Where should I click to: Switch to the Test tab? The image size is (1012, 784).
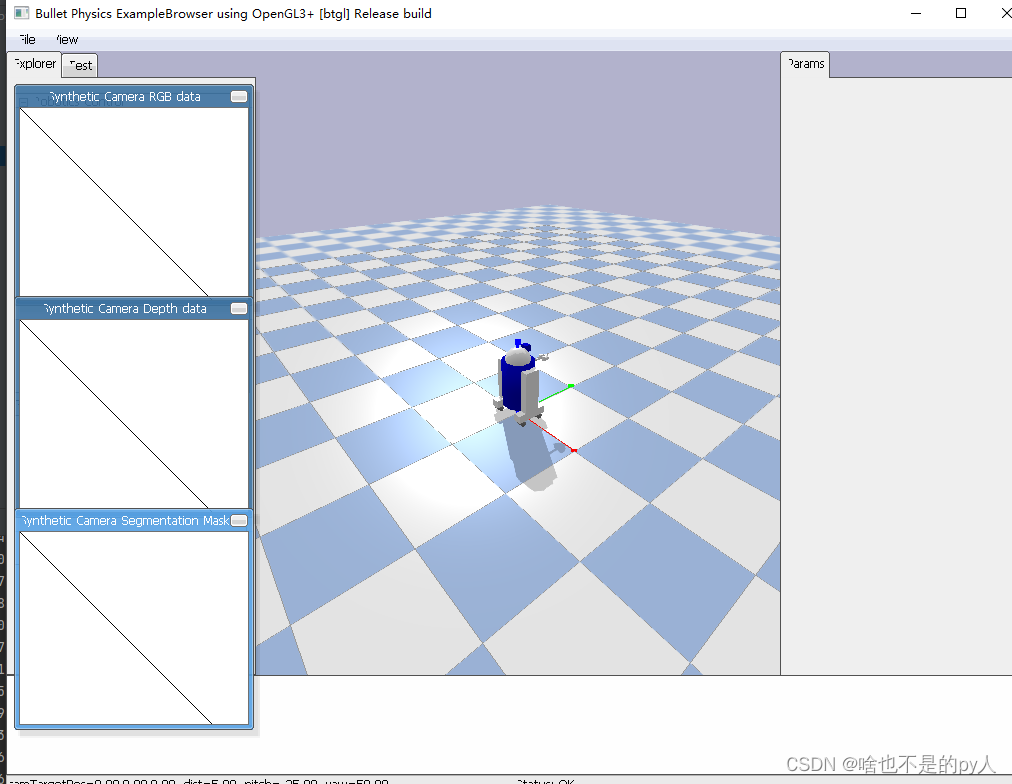pos(79,64)
